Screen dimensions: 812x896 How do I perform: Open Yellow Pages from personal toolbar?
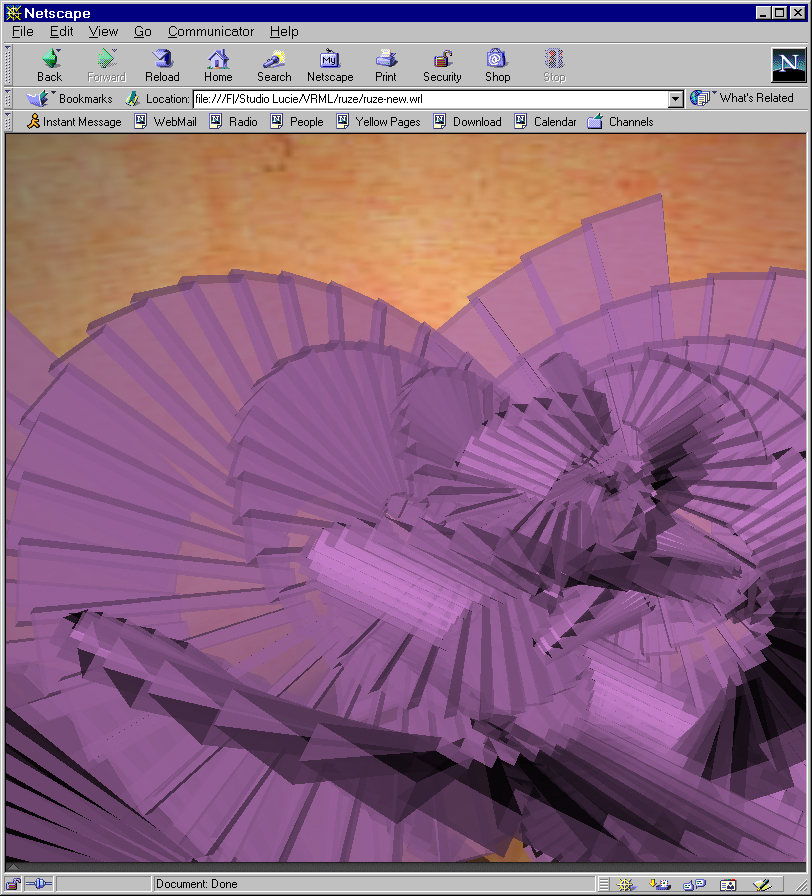378,122
